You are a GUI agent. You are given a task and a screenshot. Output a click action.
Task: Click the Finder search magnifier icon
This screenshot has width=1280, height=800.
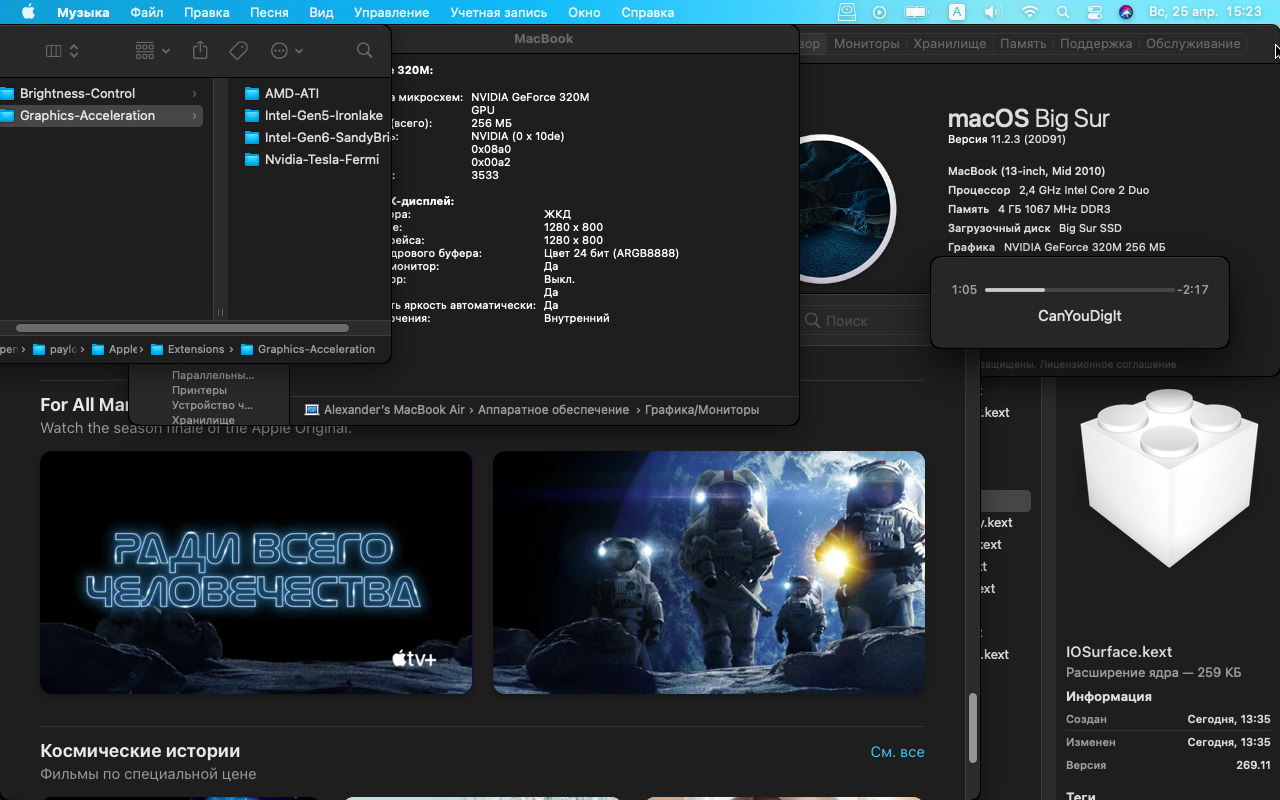pos(365,50)
